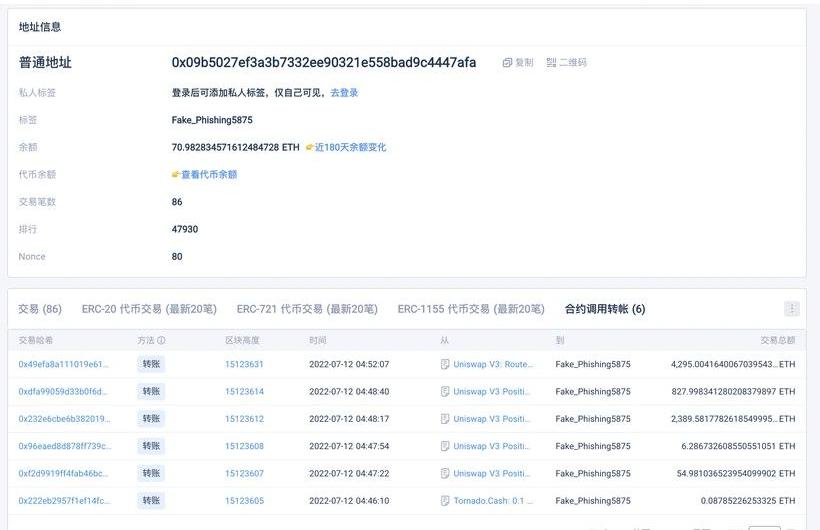This screenshot has width=820, height=530.
Task: Click pointing-hand icon beside 查看代币余额
Action: [176, 175]
